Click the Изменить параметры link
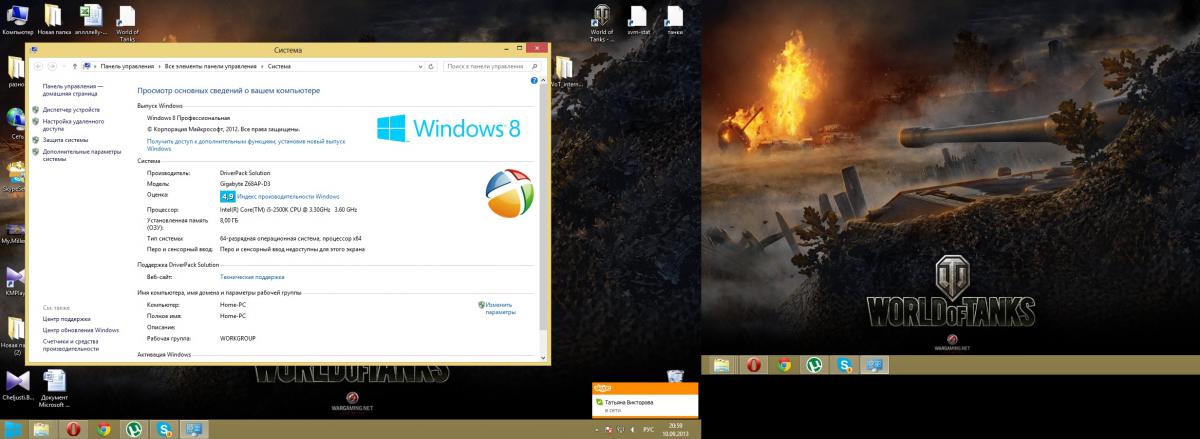This screenshot has width=1200, height=439. tap(499, 308)
